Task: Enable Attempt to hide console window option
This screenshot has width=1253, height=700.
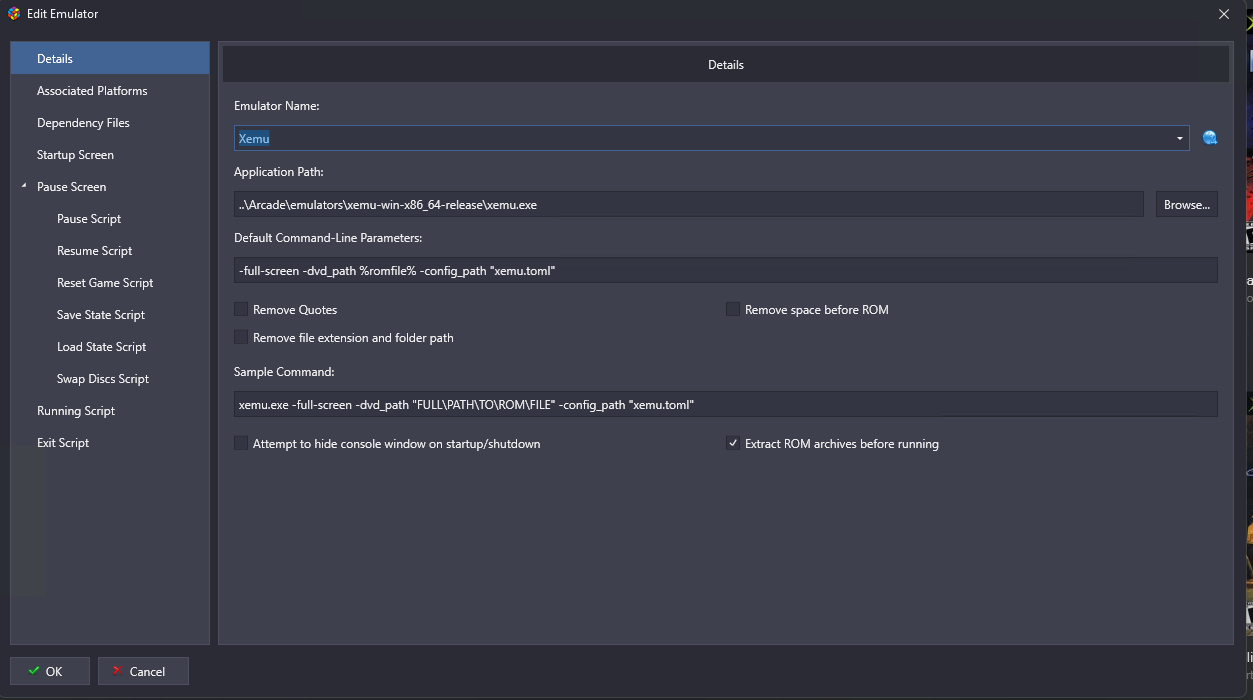Action: click(x=241, y=444)
